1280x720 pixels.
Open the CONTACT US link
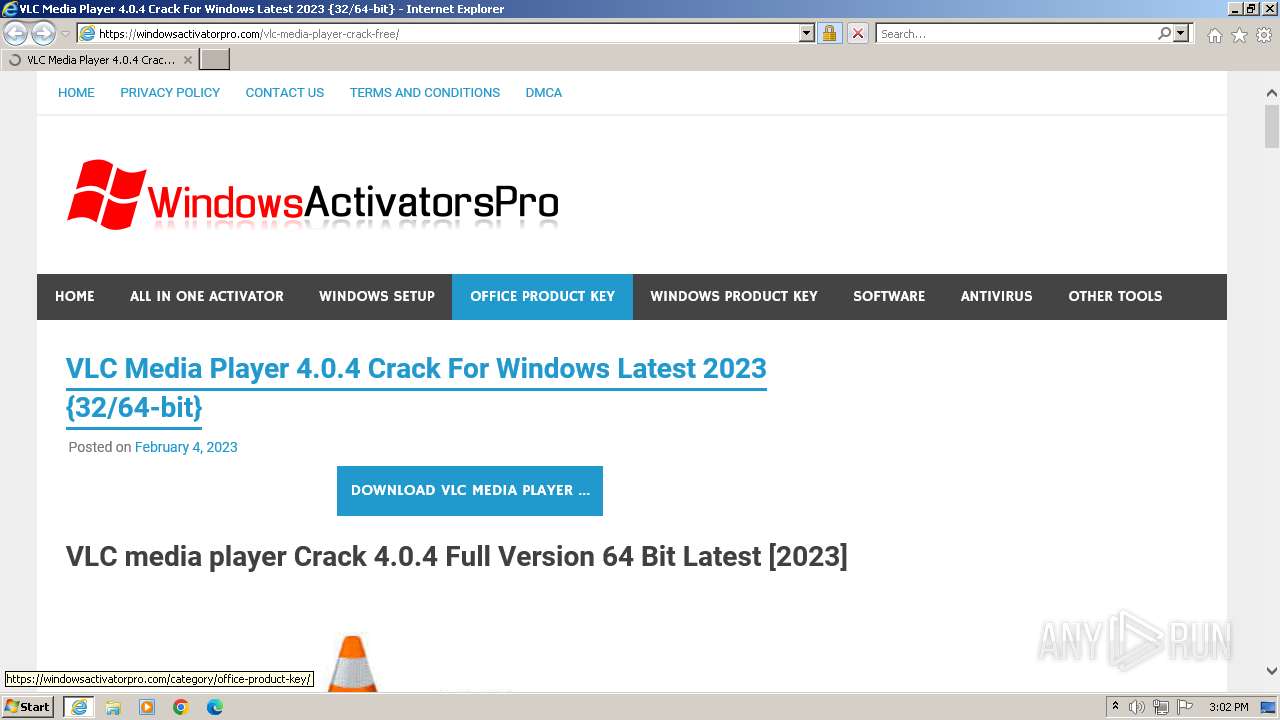285,92
